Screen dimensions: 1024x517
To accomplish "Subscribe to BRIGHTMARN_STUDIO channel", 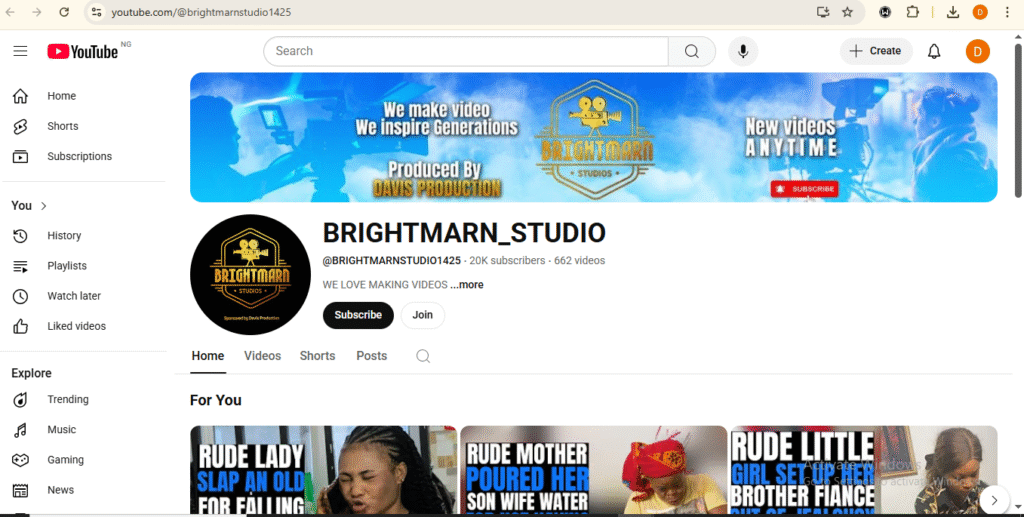I will [358, 315].
